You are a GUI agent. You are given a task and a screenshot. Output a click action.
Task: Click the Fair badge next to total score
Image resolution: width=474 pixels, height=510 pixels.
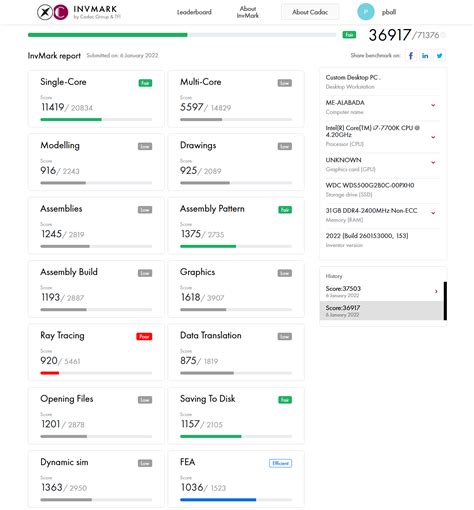click(x=349, y=35)
